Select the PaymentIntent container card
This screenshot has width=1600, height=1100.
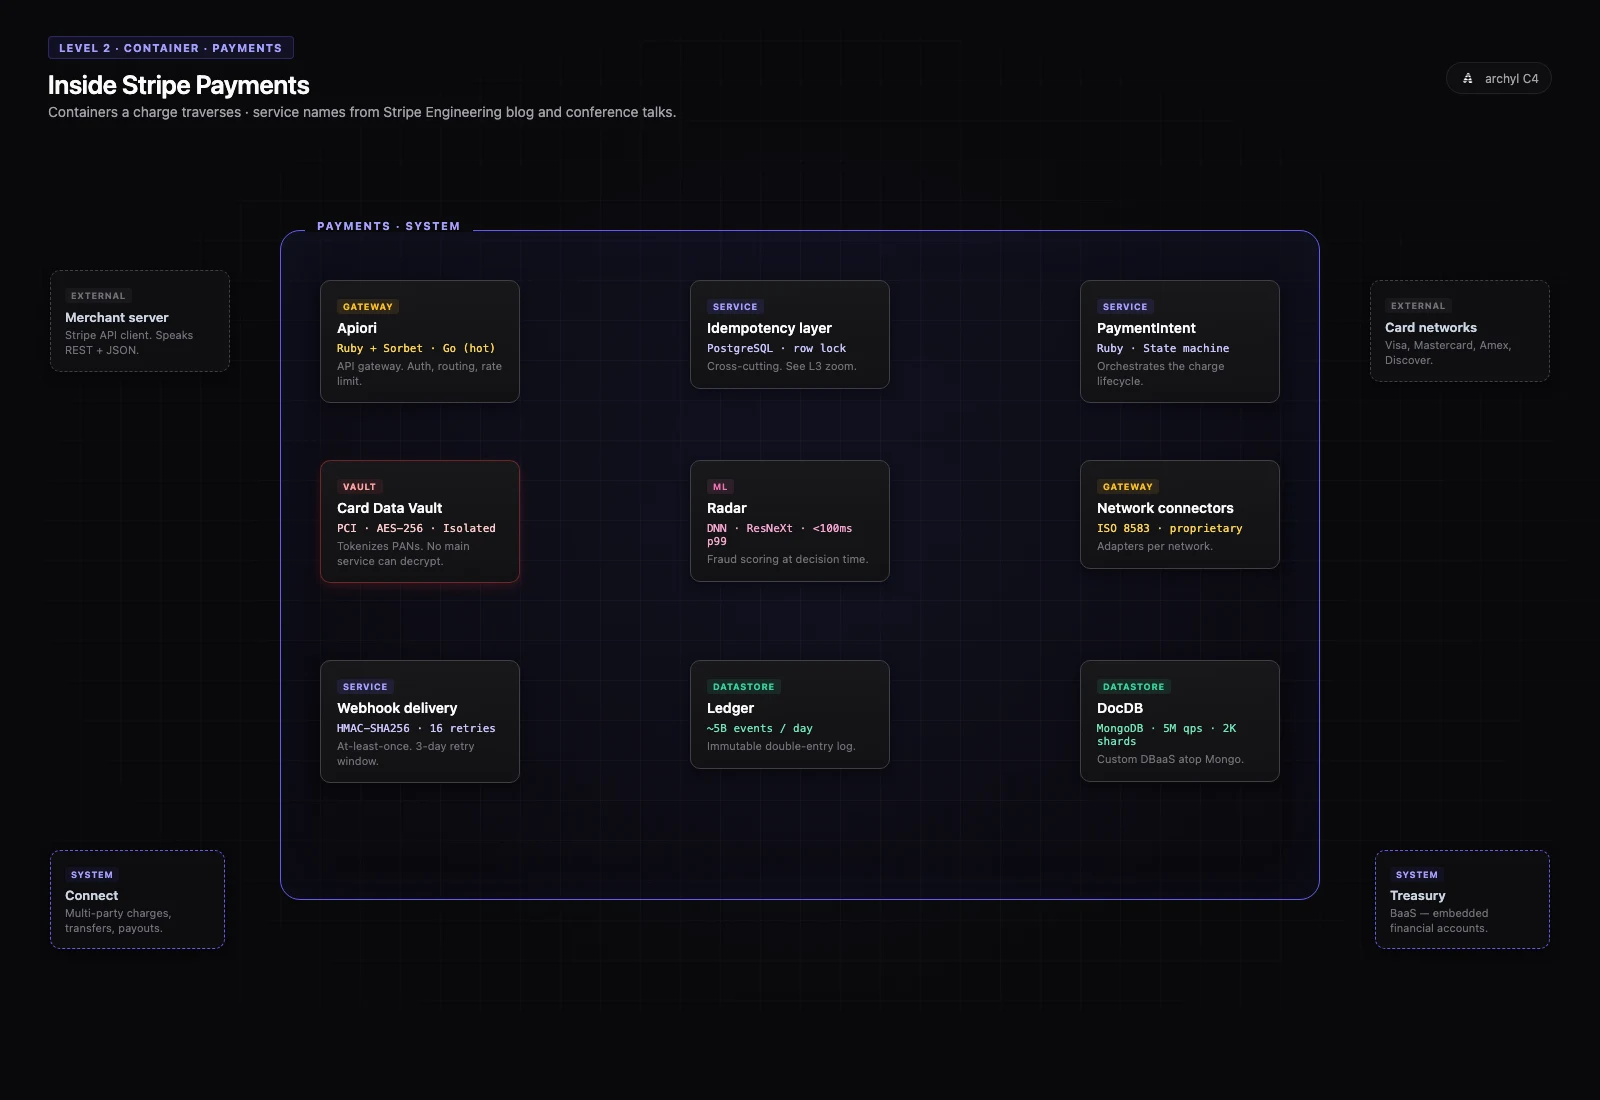tap(1180, 341)
